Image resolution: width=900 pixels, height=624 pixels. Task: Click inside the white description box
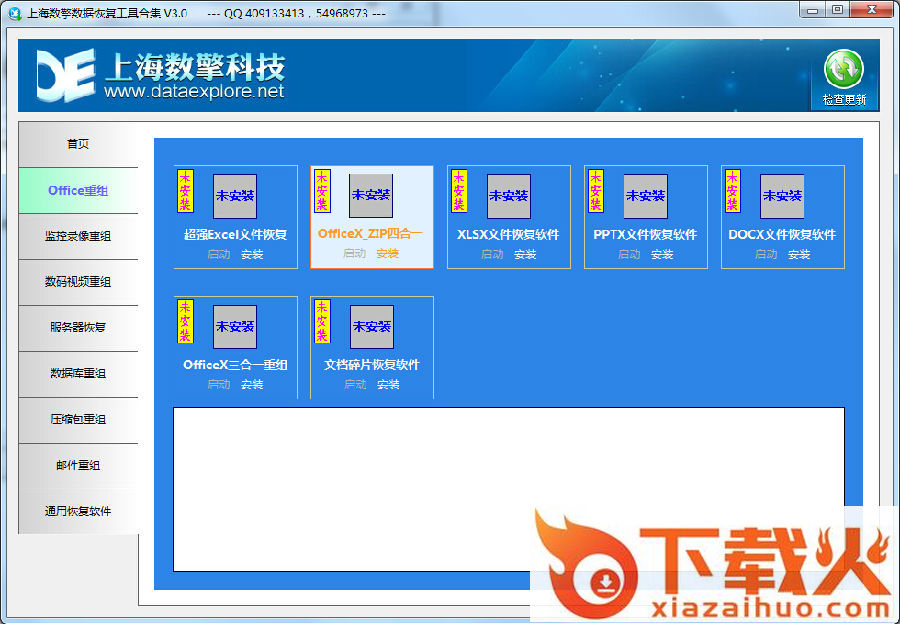509,489
